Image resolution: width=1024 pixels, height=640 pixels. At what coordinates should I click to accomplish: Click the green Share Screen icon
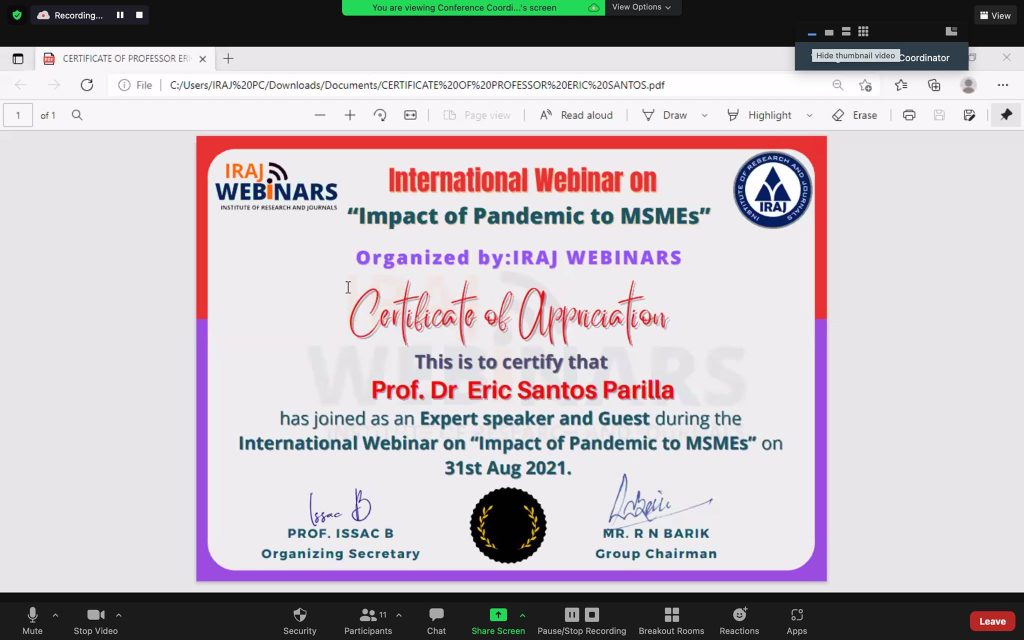point(497,615)
